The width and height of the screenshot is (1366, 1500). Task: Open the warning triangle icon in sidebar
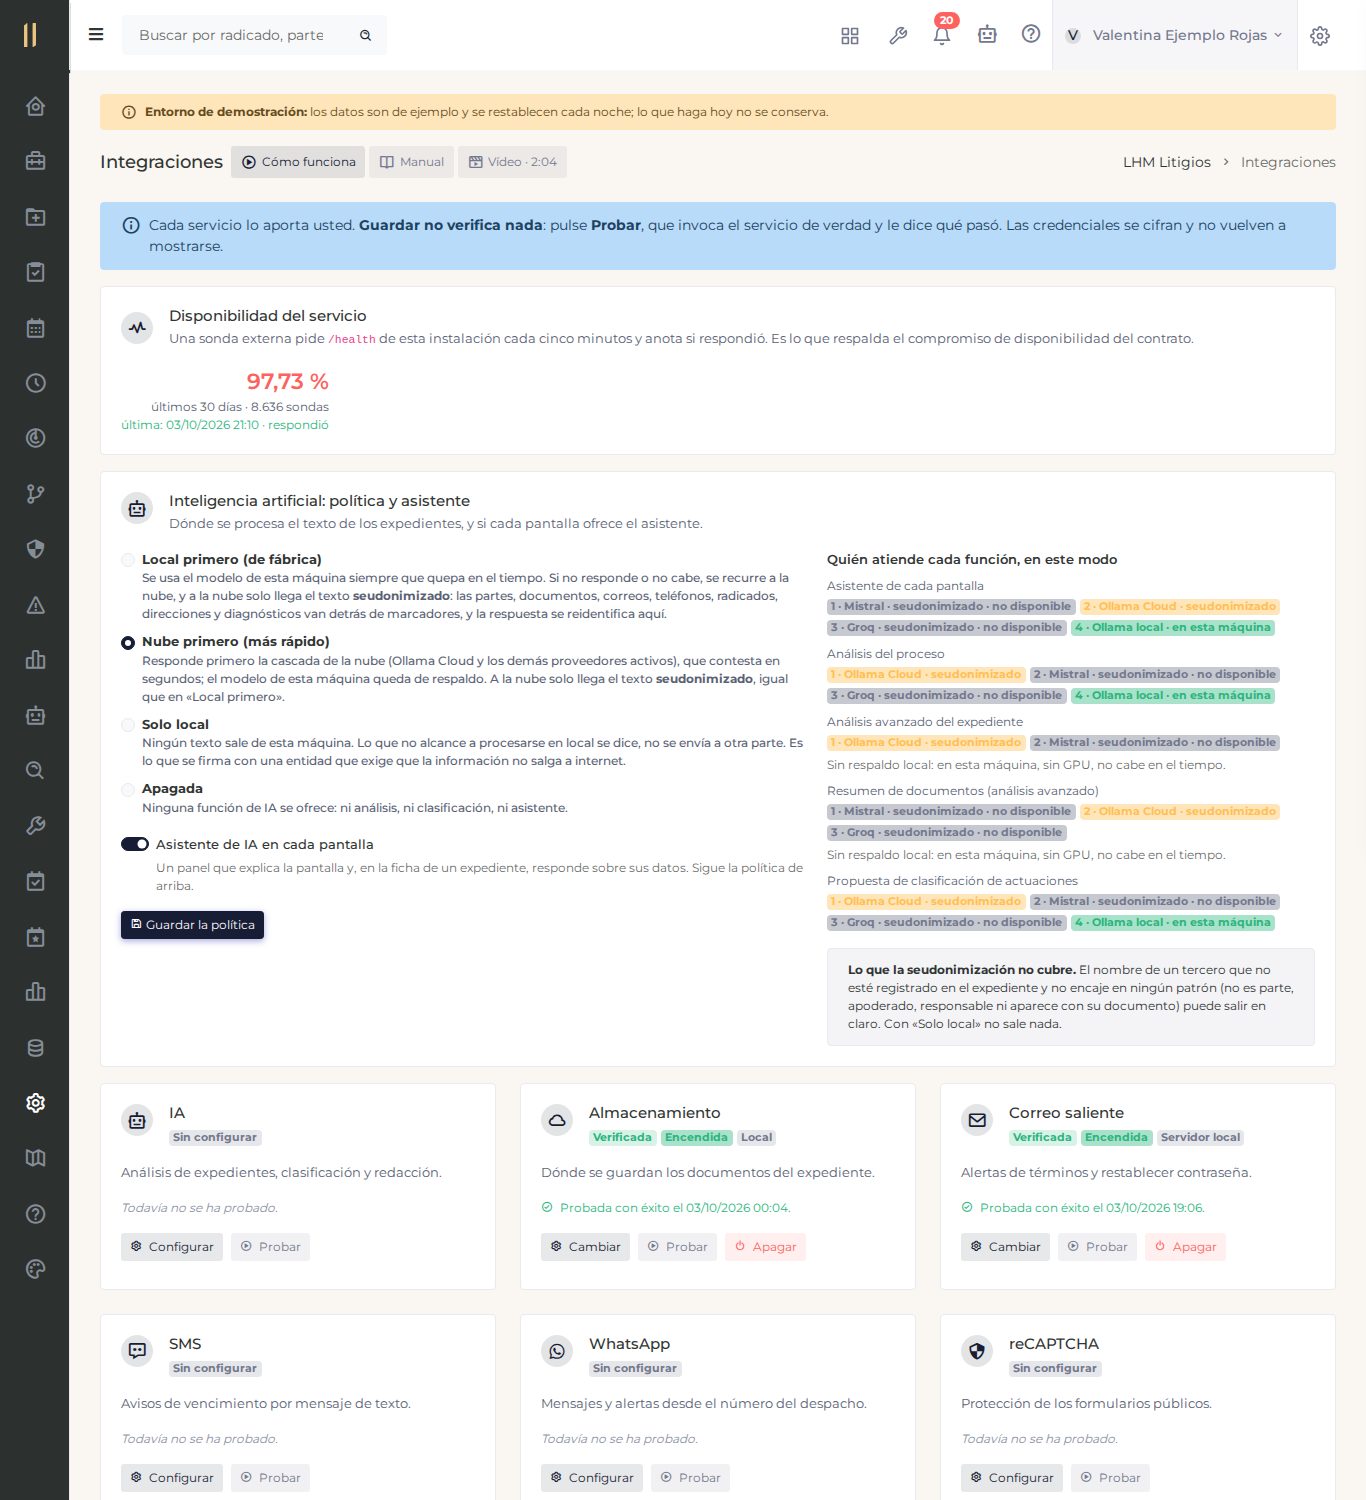[35, 605]
